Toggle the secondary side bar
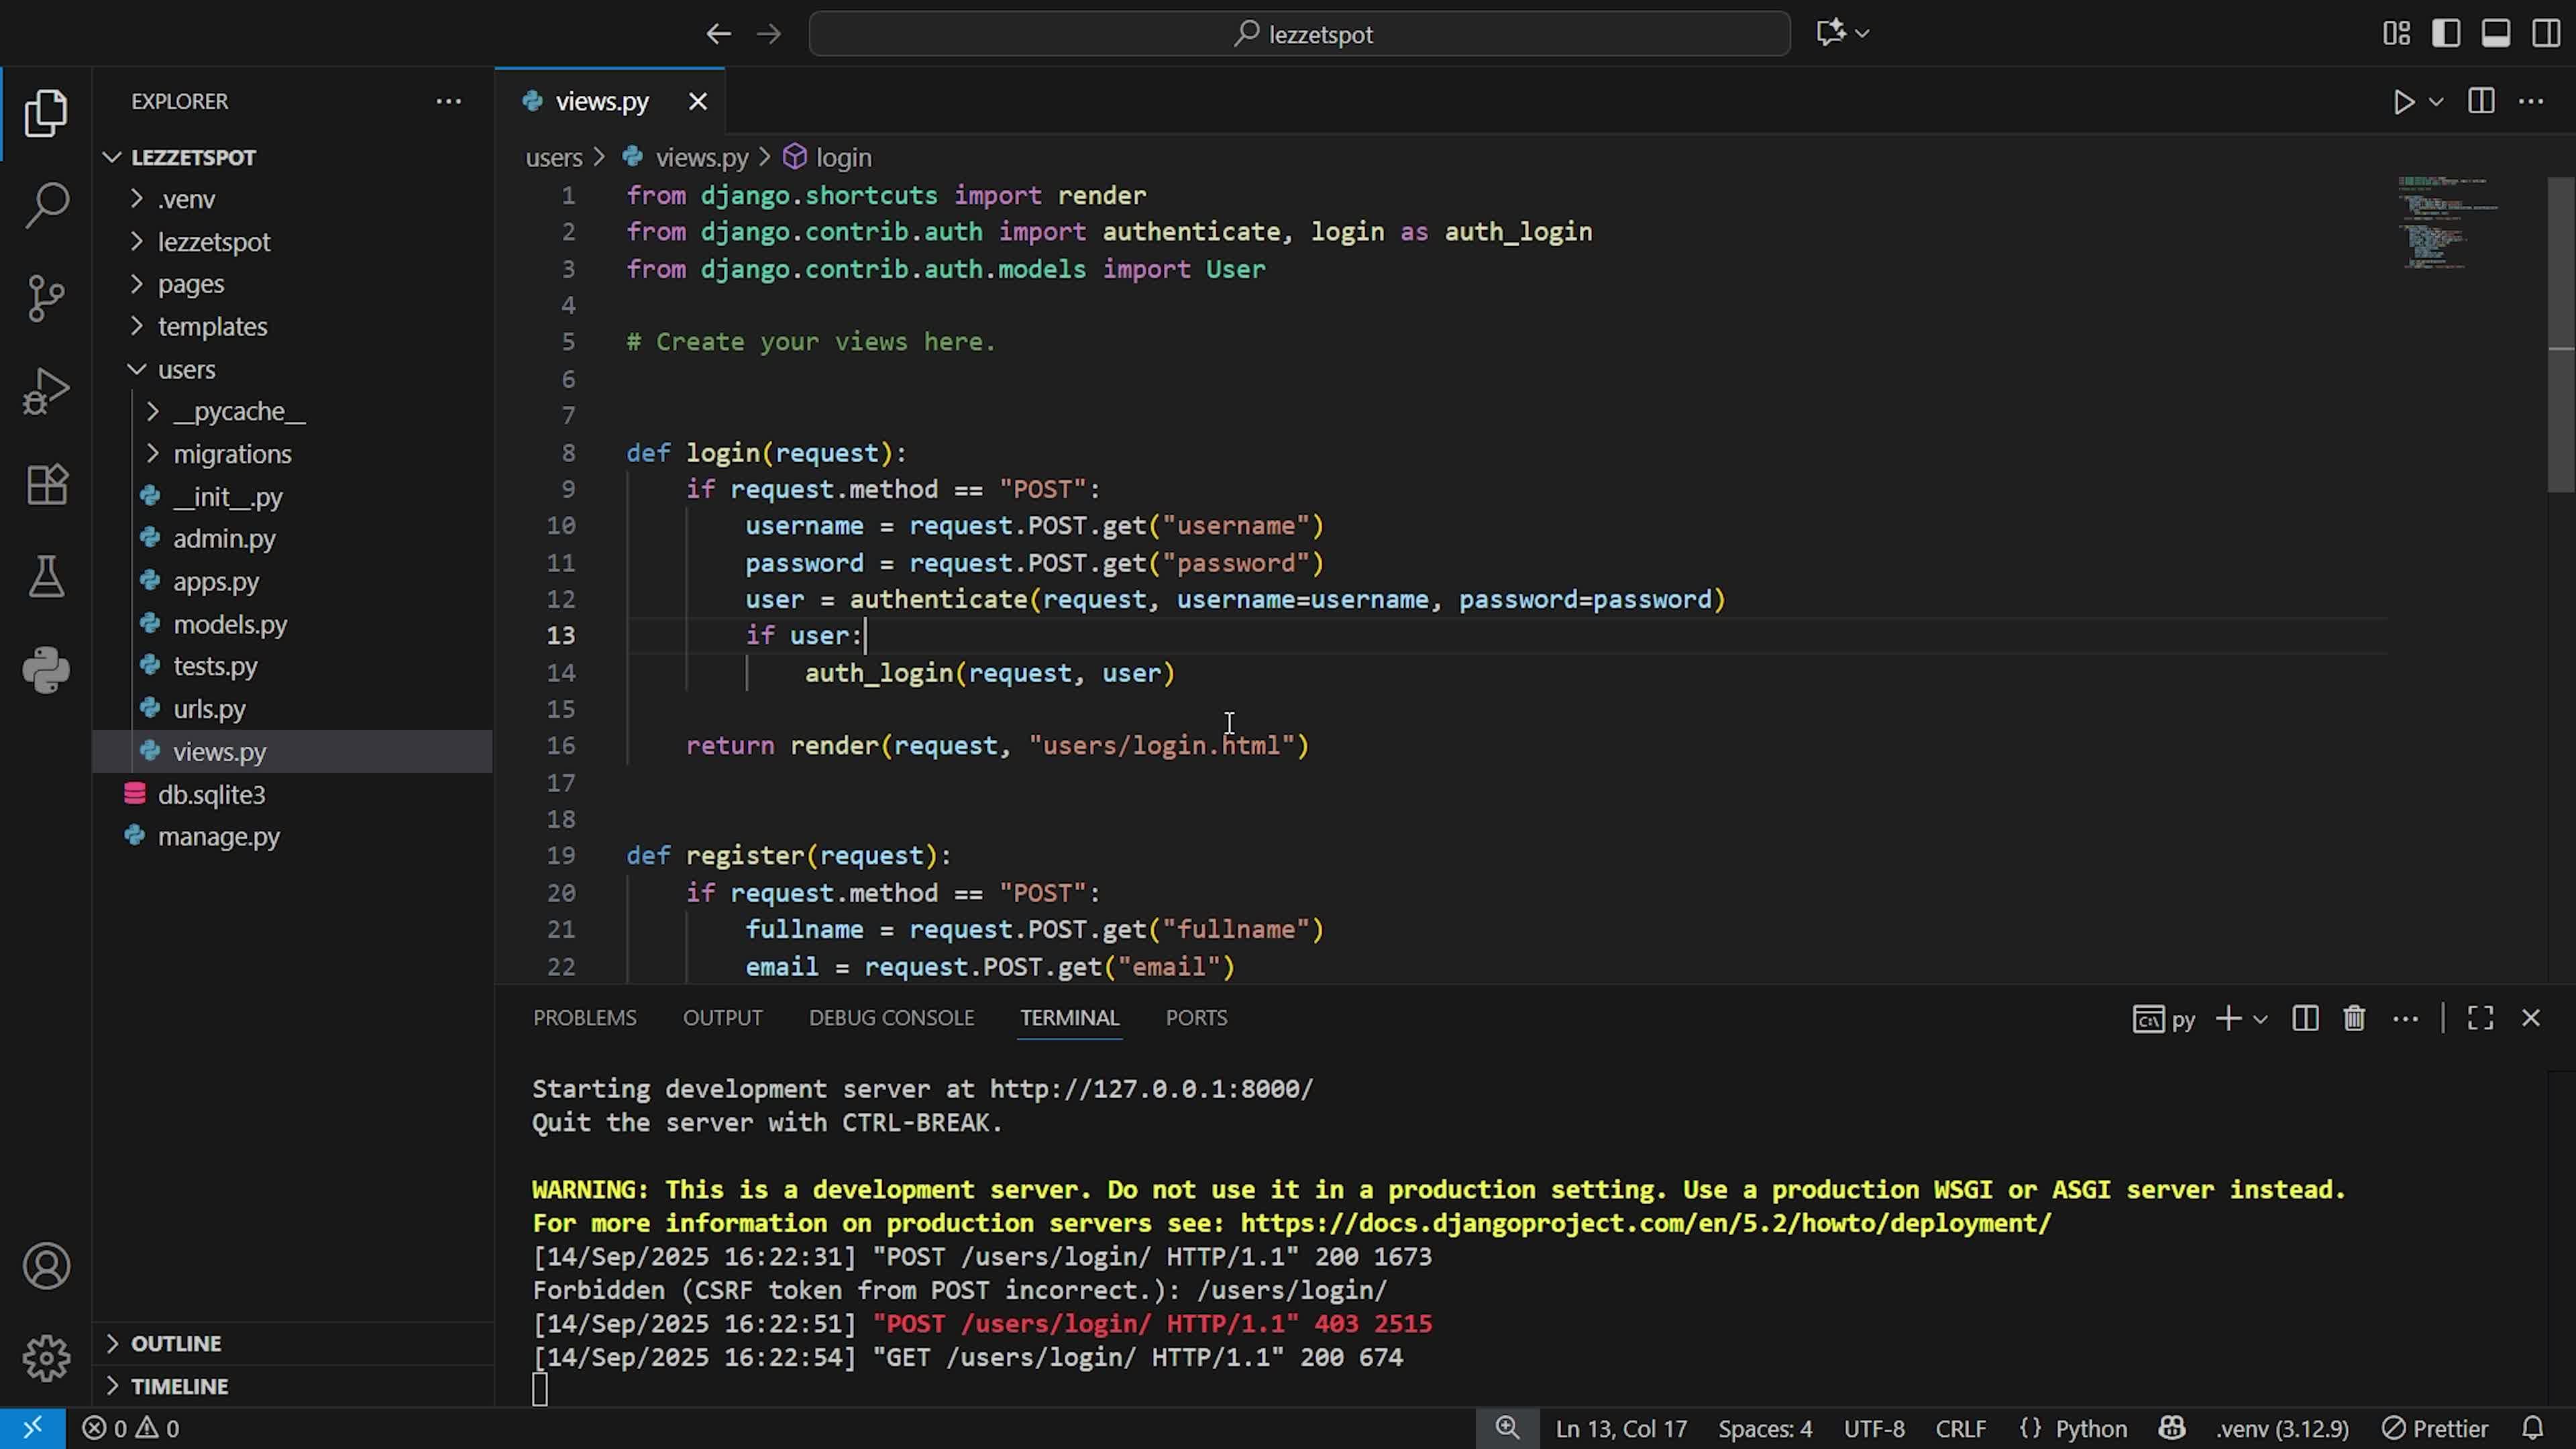Viewport: 2576px width, 1449px height. pos(2546,34)
